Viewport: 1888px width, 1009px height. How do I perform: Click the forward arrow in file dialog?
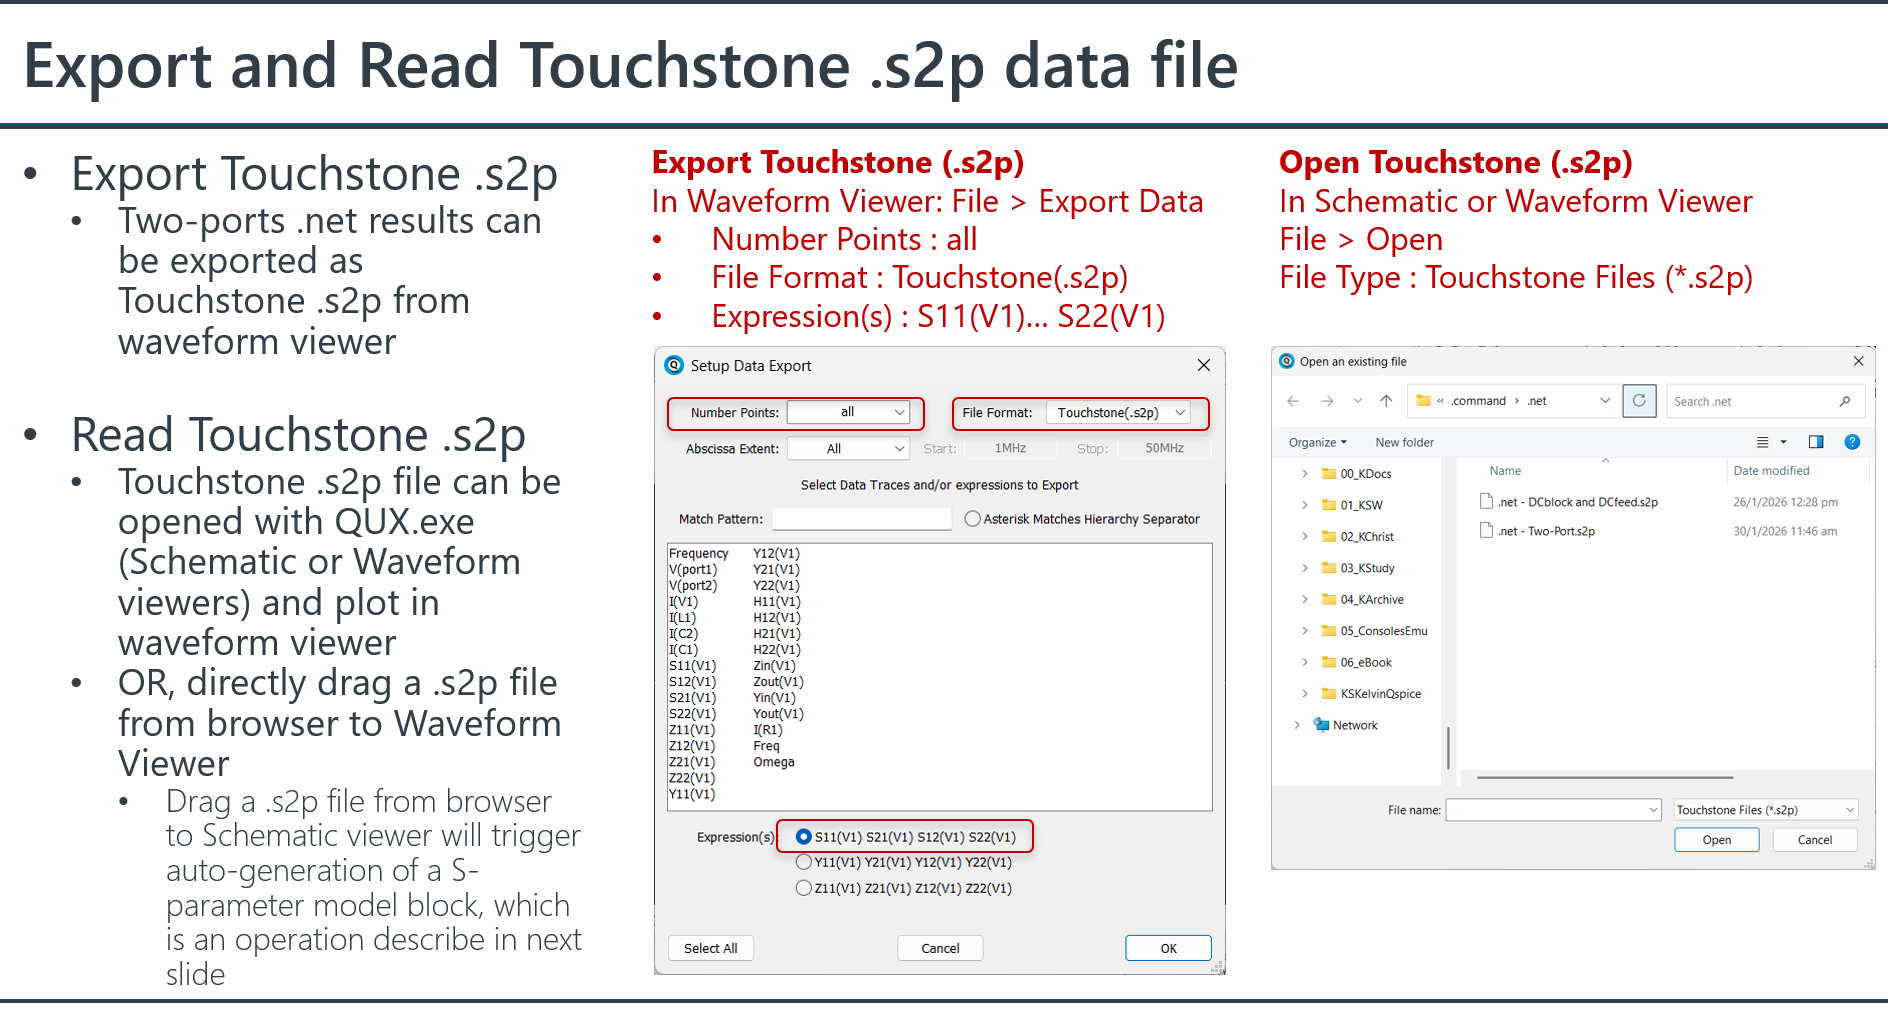[x=1327, y=401]
